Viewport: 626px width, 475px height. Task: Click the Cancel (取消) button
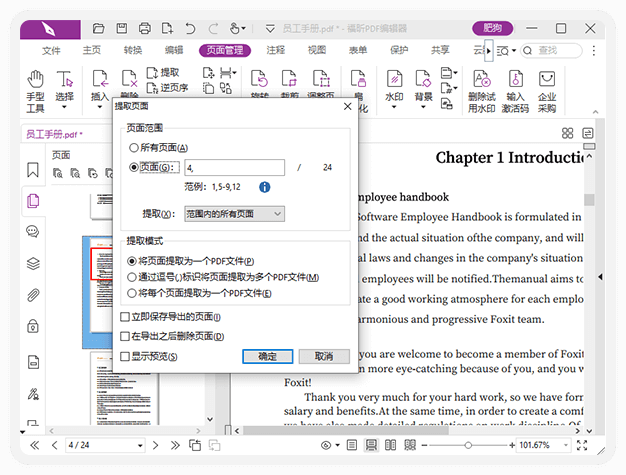324,356
